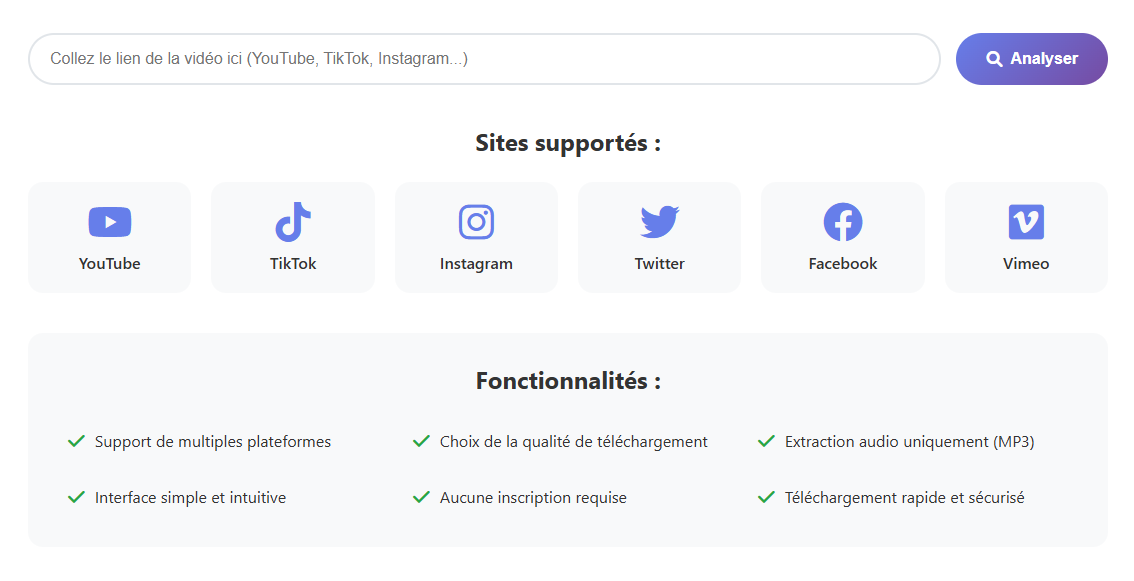This screenshot has width=1134, height=581.
Task: Select the TikTok music note icon
Action: pos(292,221)
